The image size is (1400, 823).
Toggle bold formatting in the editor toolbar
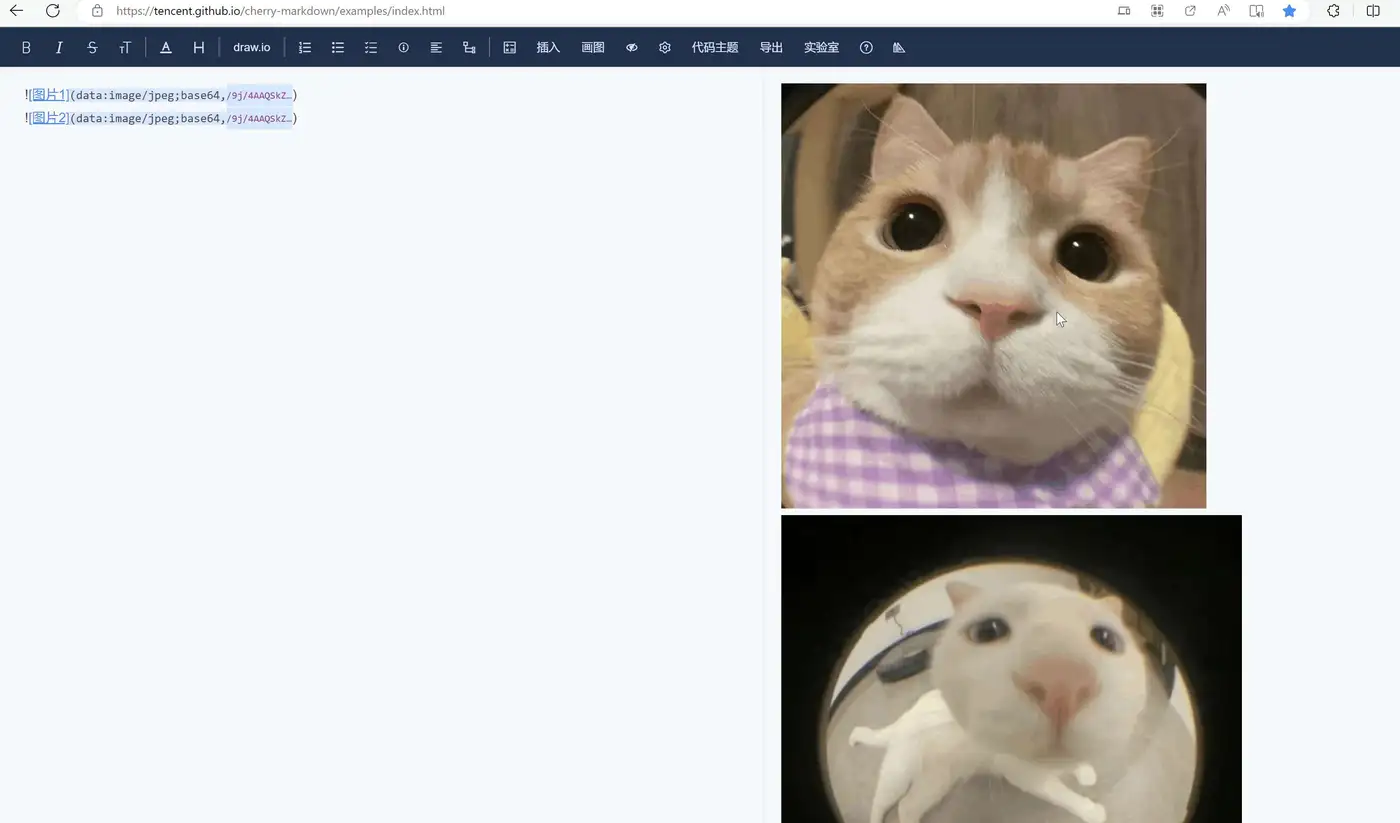[x=26, y=48]
